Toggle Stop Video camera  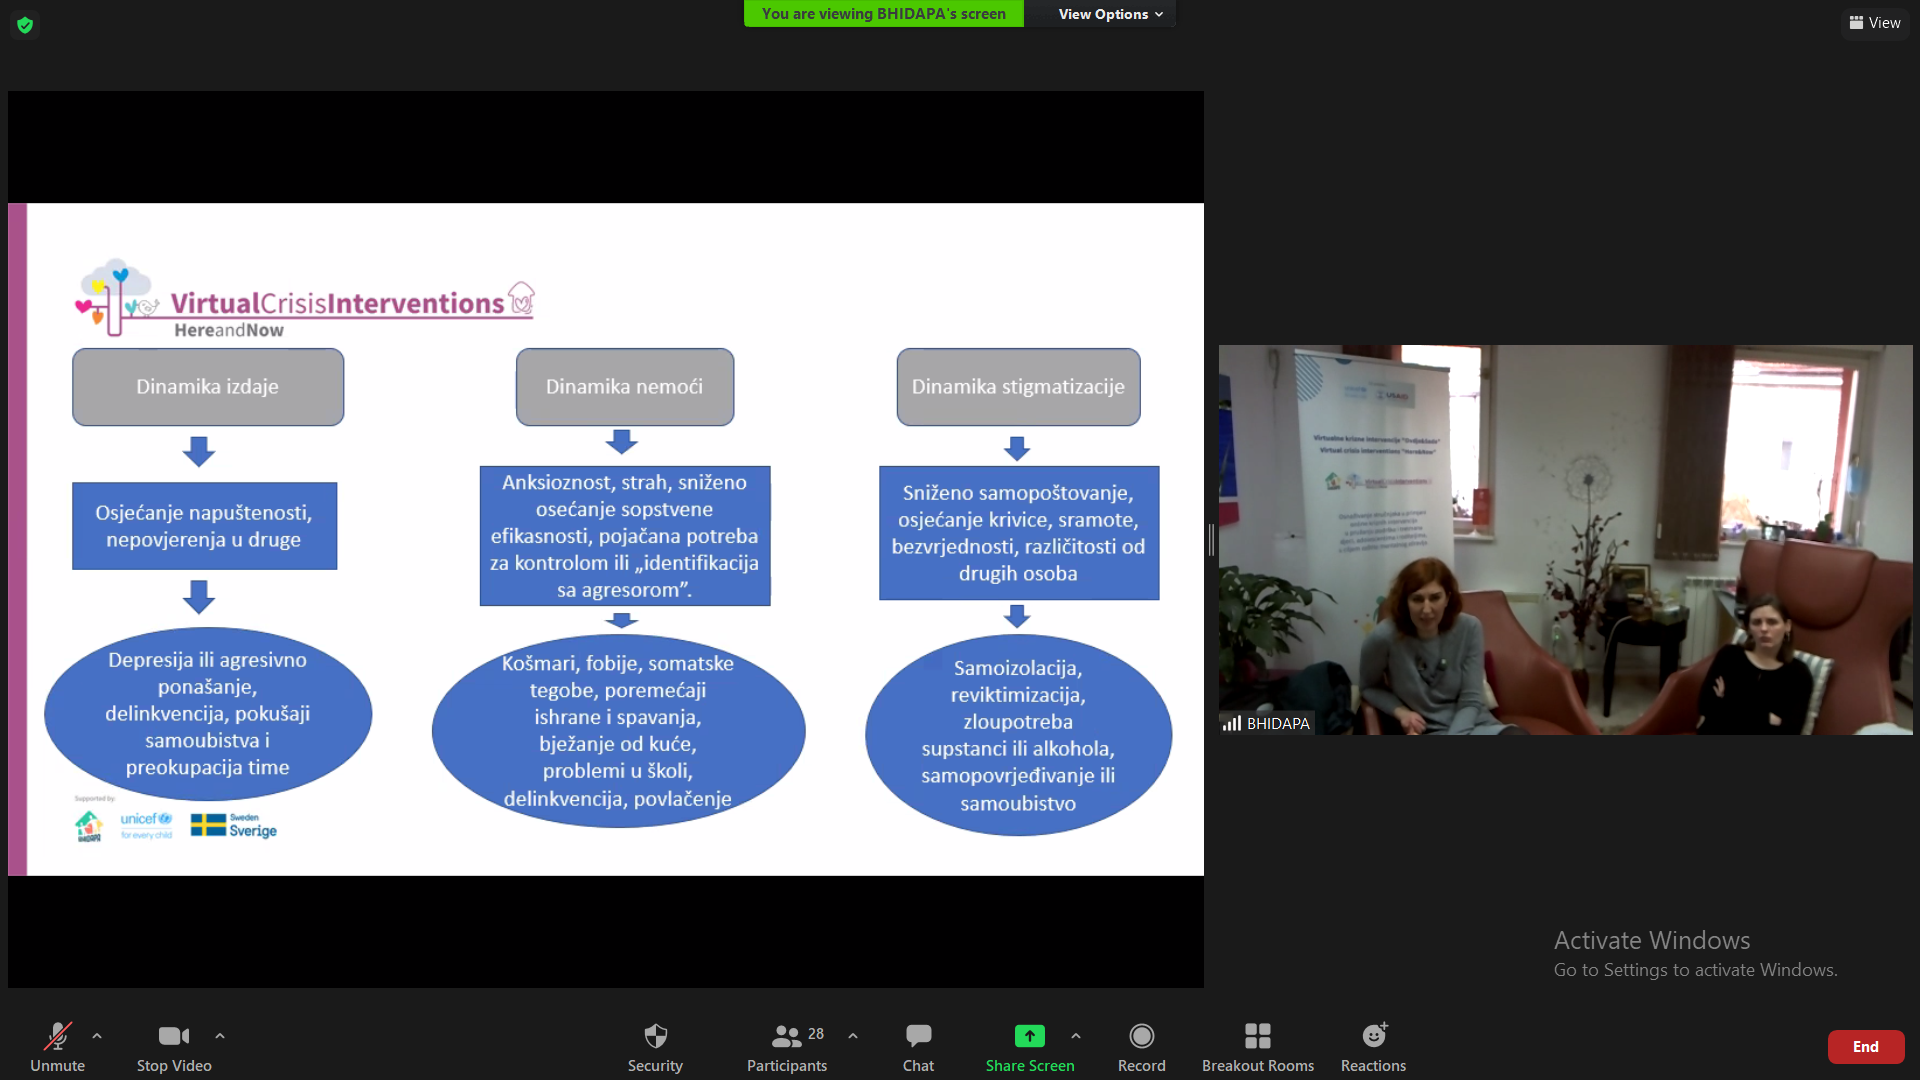click(x=174, y=1037)
